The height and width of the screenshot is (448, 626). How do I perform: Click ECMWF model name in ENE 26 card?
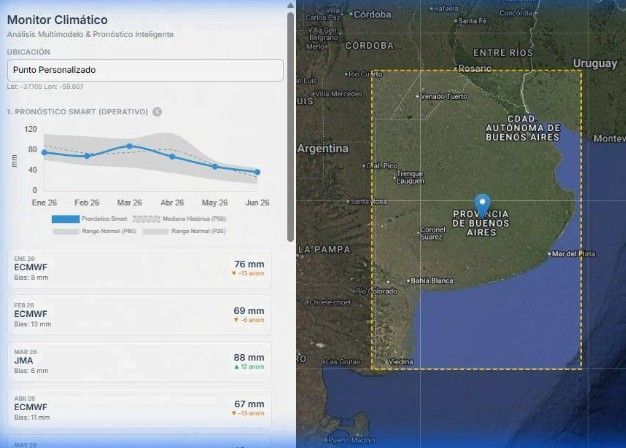coord(31,267)
